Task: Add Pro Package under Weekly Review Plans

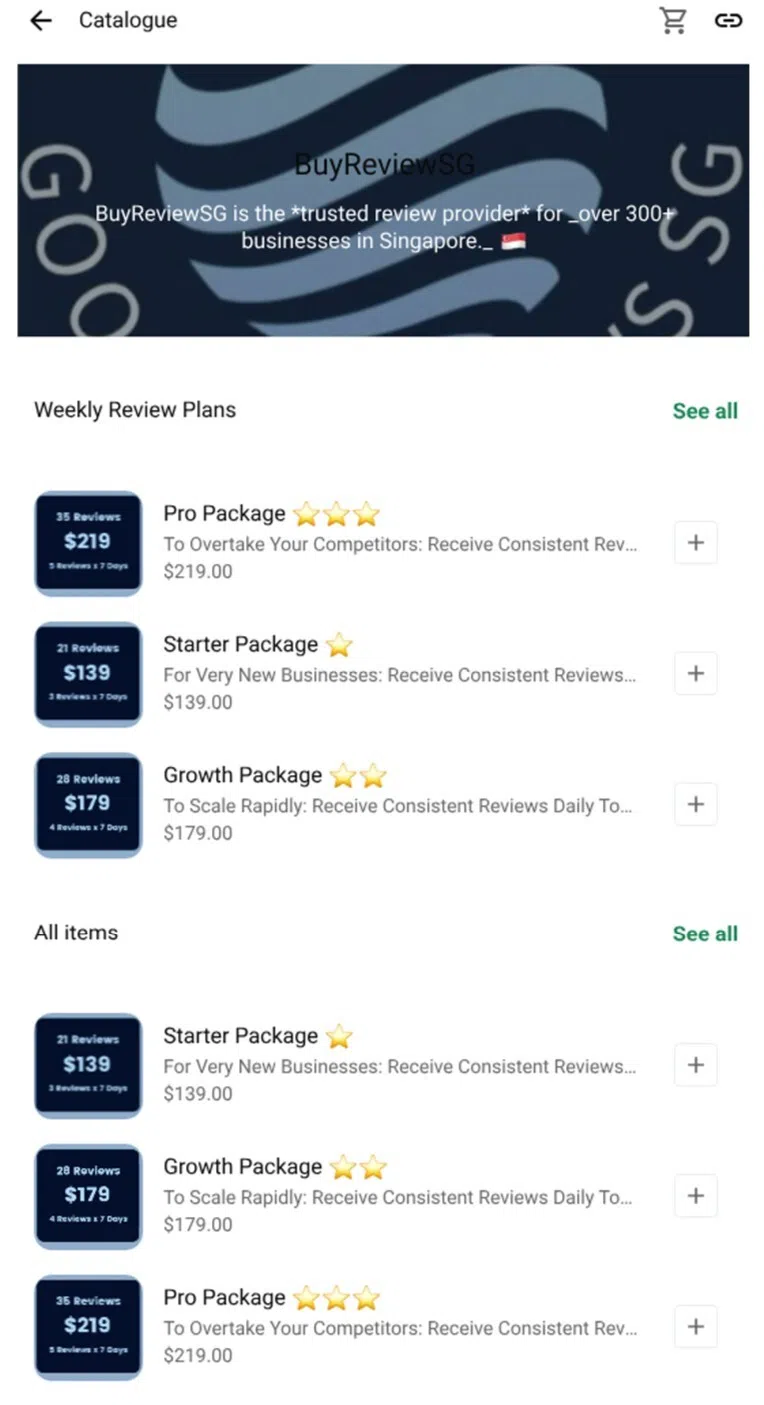Action: [696, 543]
